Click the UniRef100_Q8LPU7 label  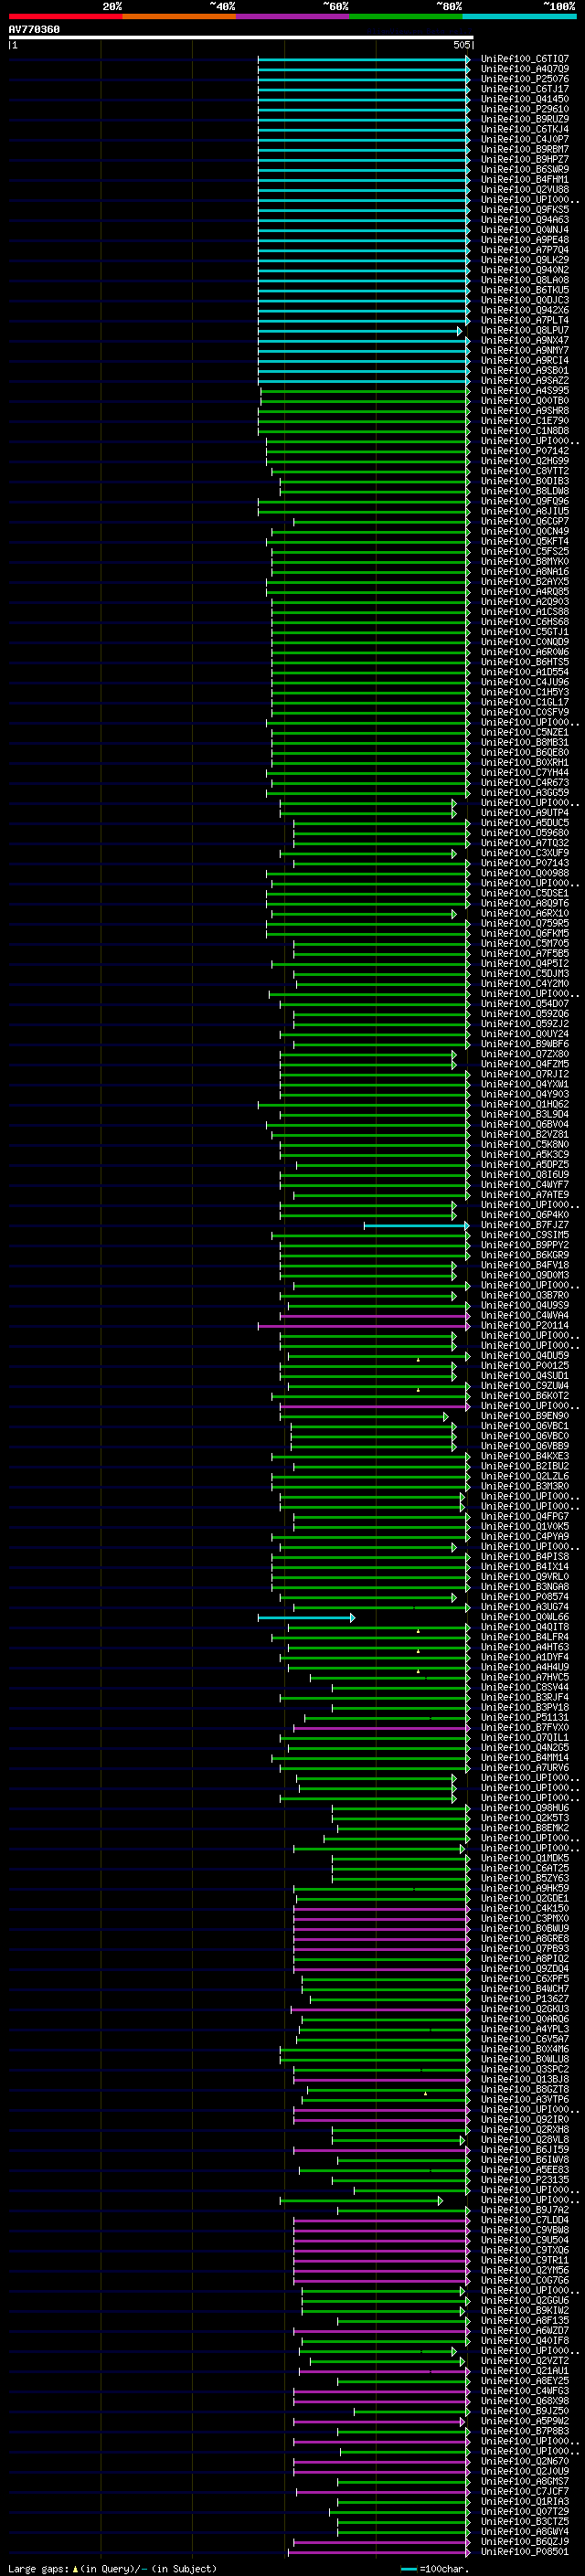(x=524, y=331)
